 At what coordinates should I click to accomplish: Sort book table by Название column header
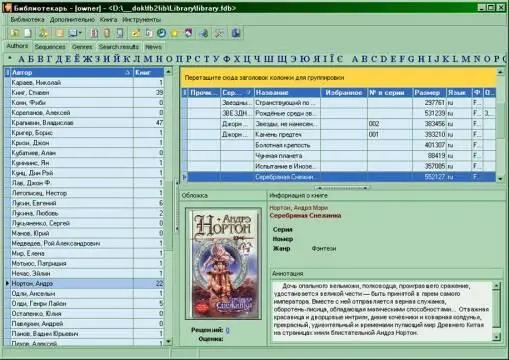click(x=287, y=92)
